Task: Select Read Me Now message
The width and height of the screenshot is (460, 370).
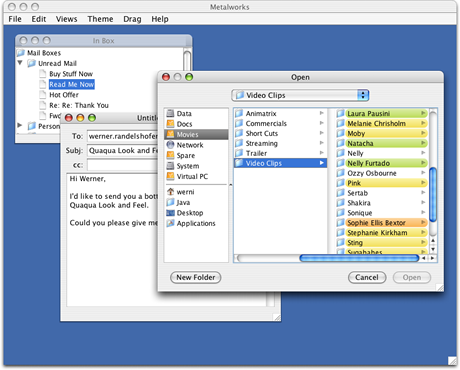Action: click(x=72, y=84)
